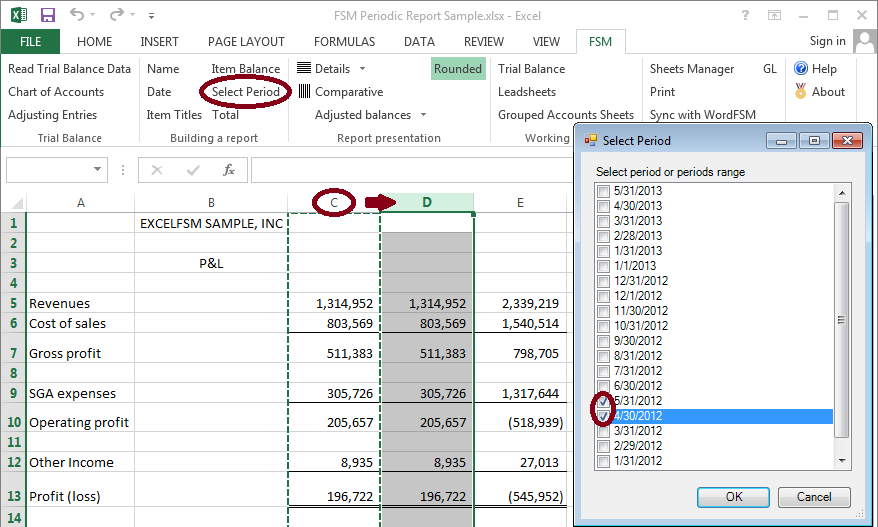Open the Excel application icon menu
The width and height of the screenshot is (878, 527).
tap(18, 15)
